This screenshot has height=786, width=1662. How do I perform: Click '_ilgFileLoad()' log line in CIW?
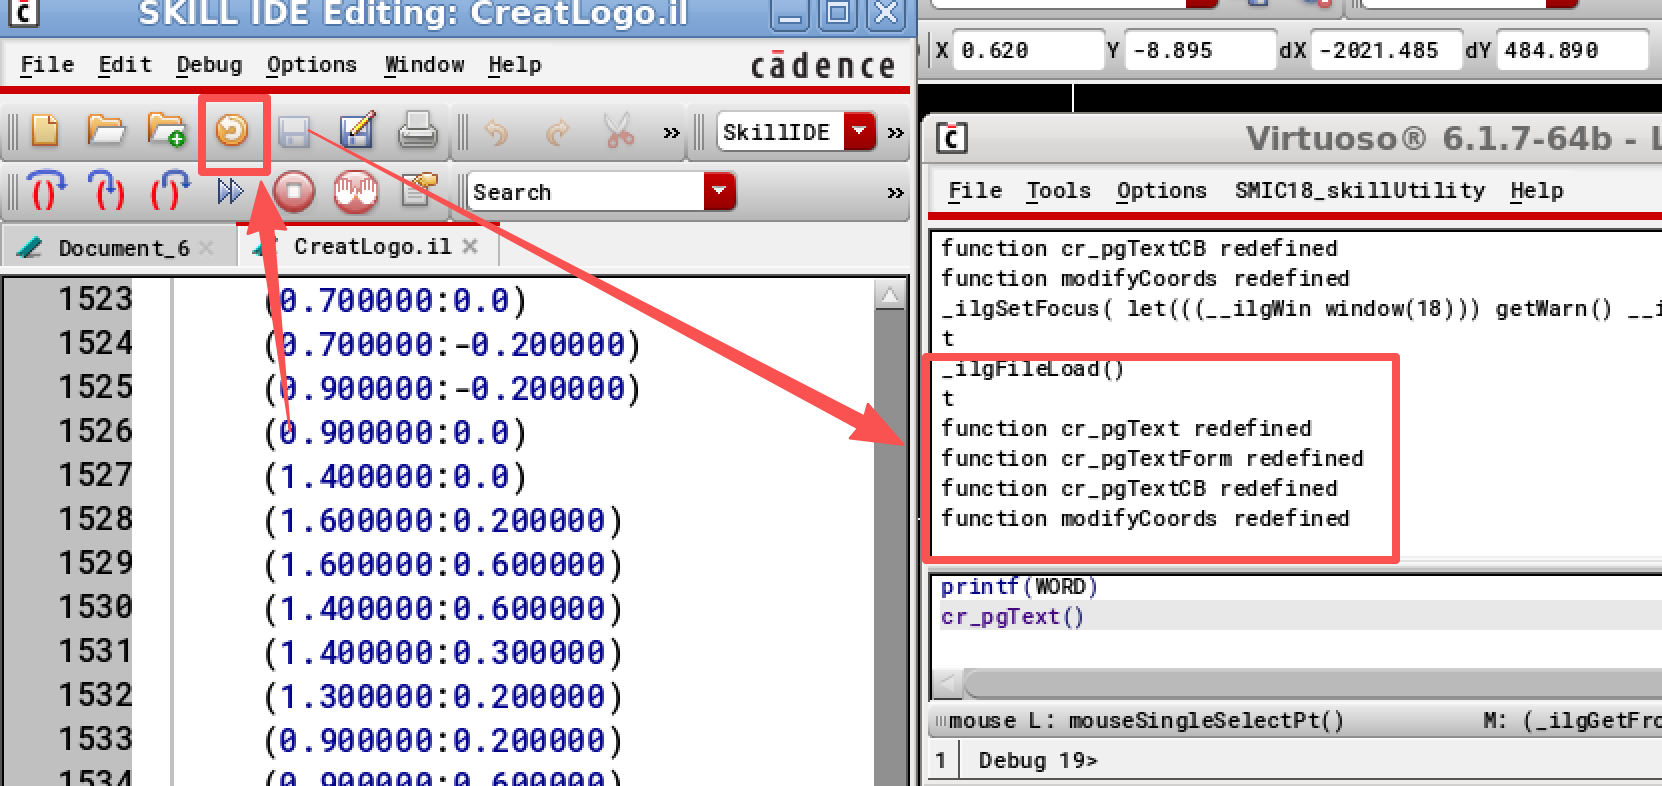point(1033,369)
